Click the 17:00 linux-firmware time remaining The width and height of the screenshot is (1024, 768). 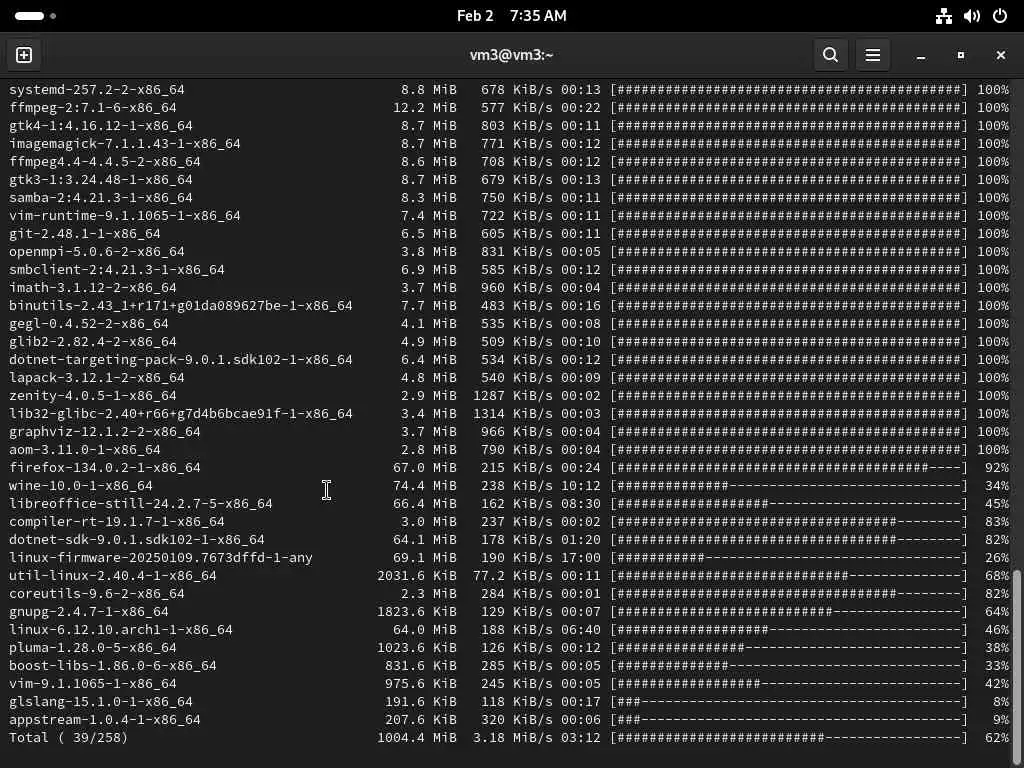581,558
